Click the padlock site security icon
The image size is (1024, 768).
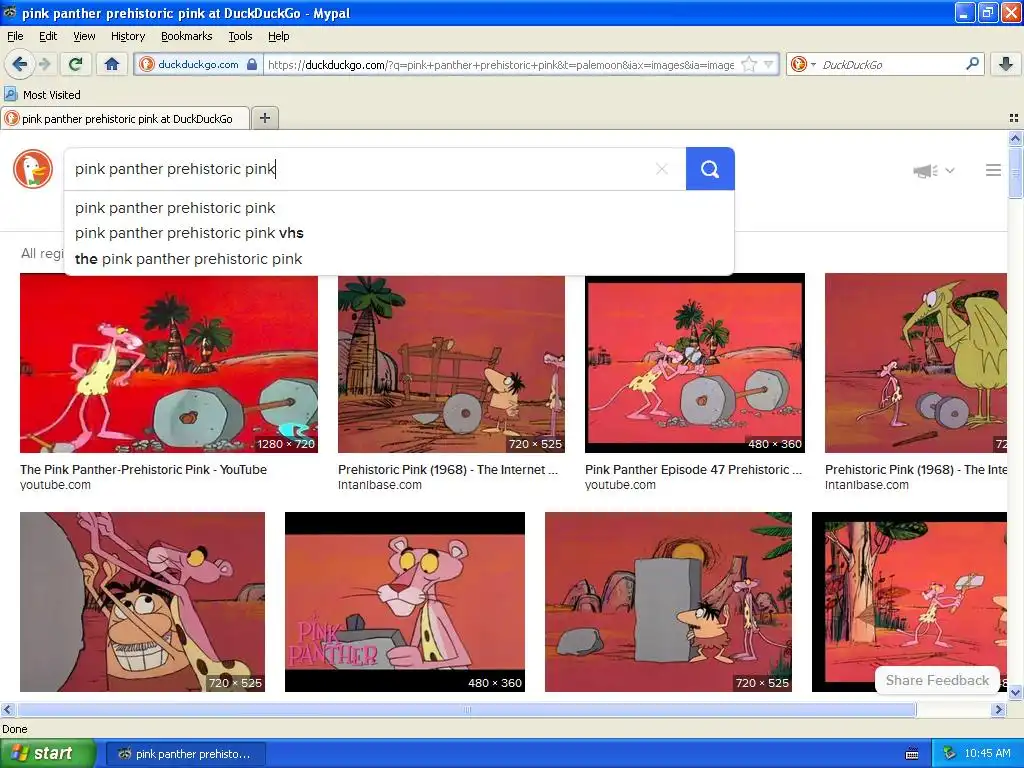(252, 64)
